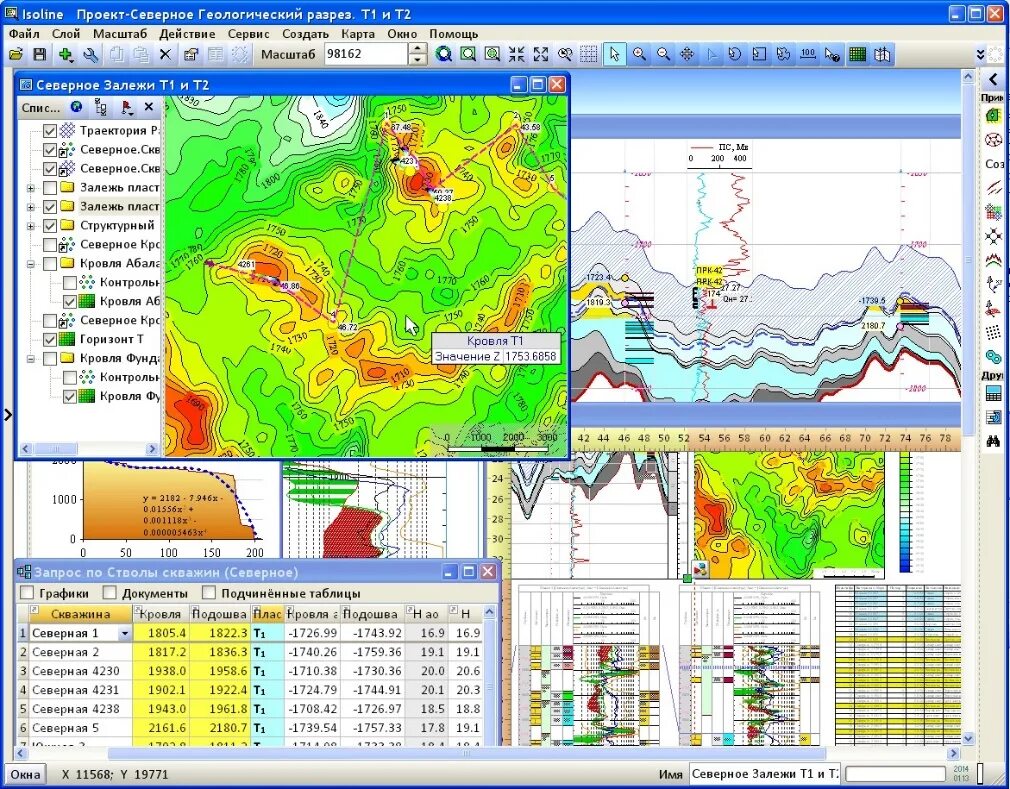Click the Окна button in status bar
The width and height of the screenshot is (1010, 789).
pos(25,774)
